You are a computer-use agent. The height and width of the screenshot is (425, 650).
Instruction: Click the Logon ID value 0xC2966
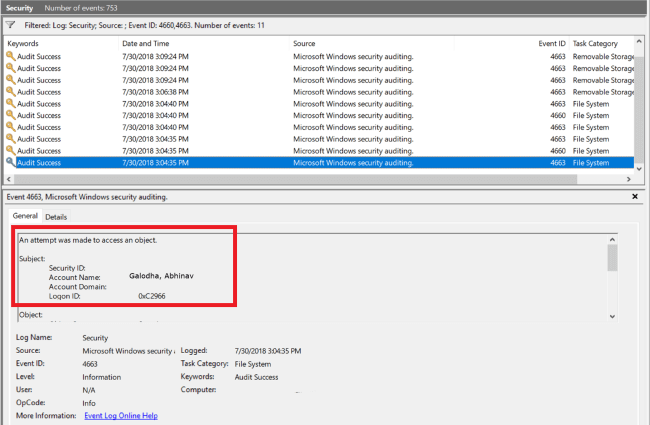pyautogui.click(x=152, y=296)
